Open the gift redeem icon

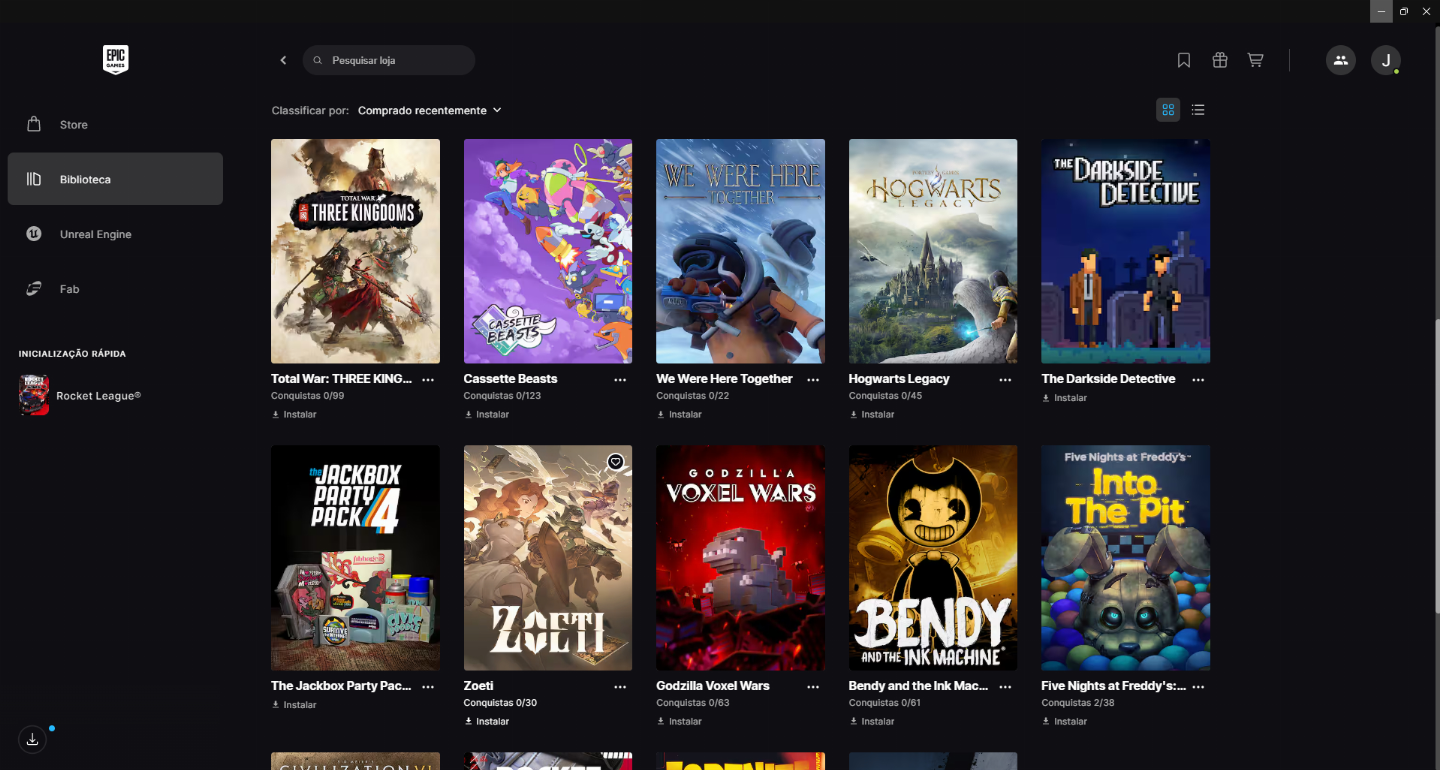point(1220,60)
